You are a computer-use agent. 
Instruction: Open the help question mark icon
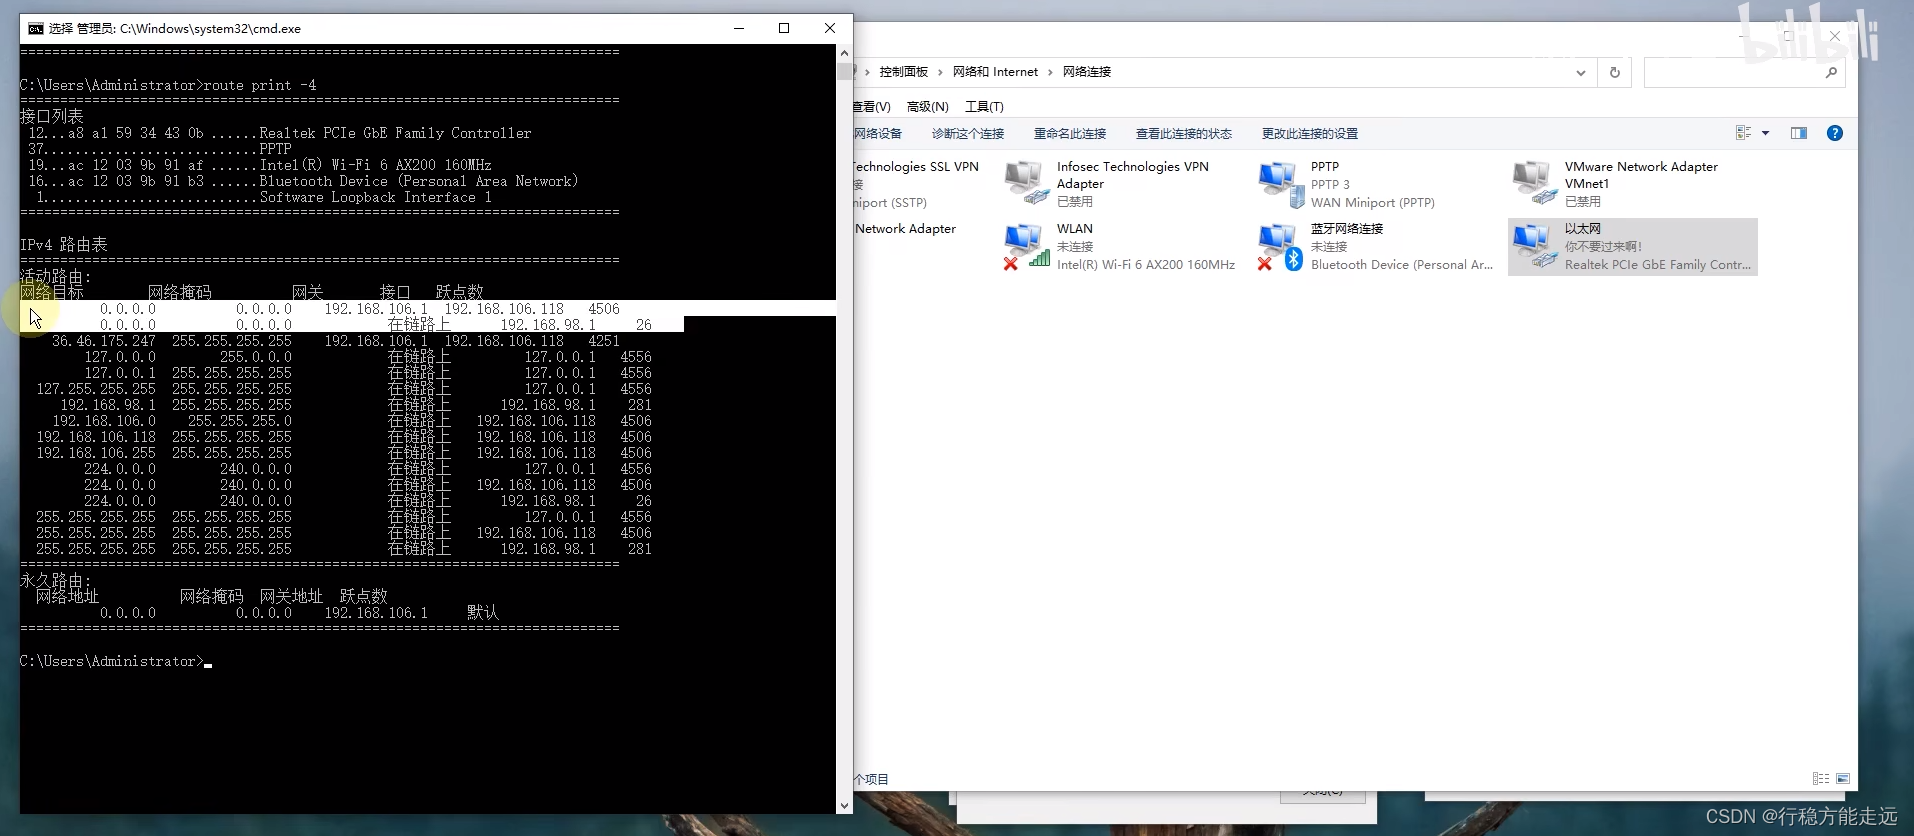tap(1835, 133)
